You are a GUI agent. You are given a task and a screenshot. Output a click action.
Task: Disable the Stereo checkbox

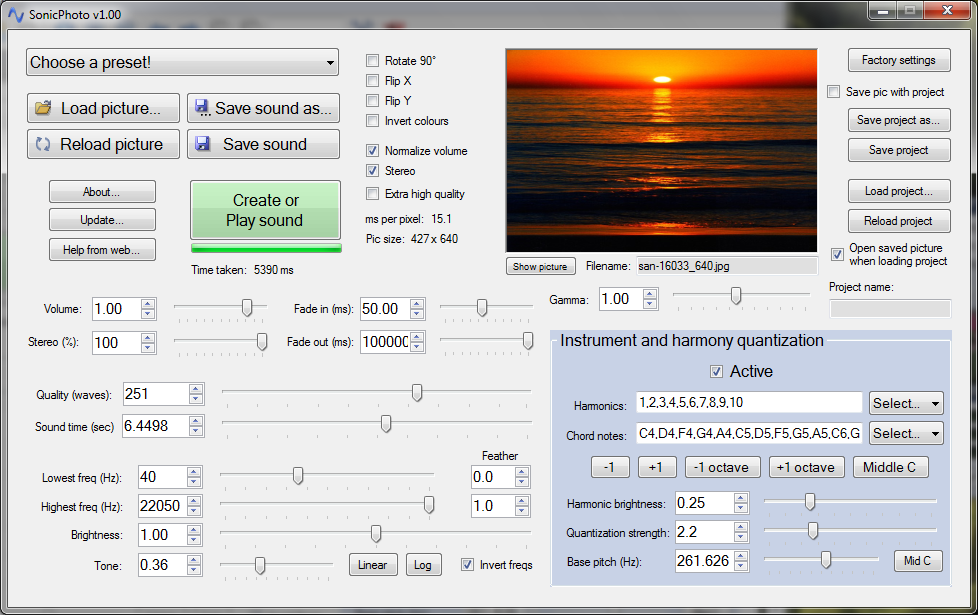(x=373, y=171)
